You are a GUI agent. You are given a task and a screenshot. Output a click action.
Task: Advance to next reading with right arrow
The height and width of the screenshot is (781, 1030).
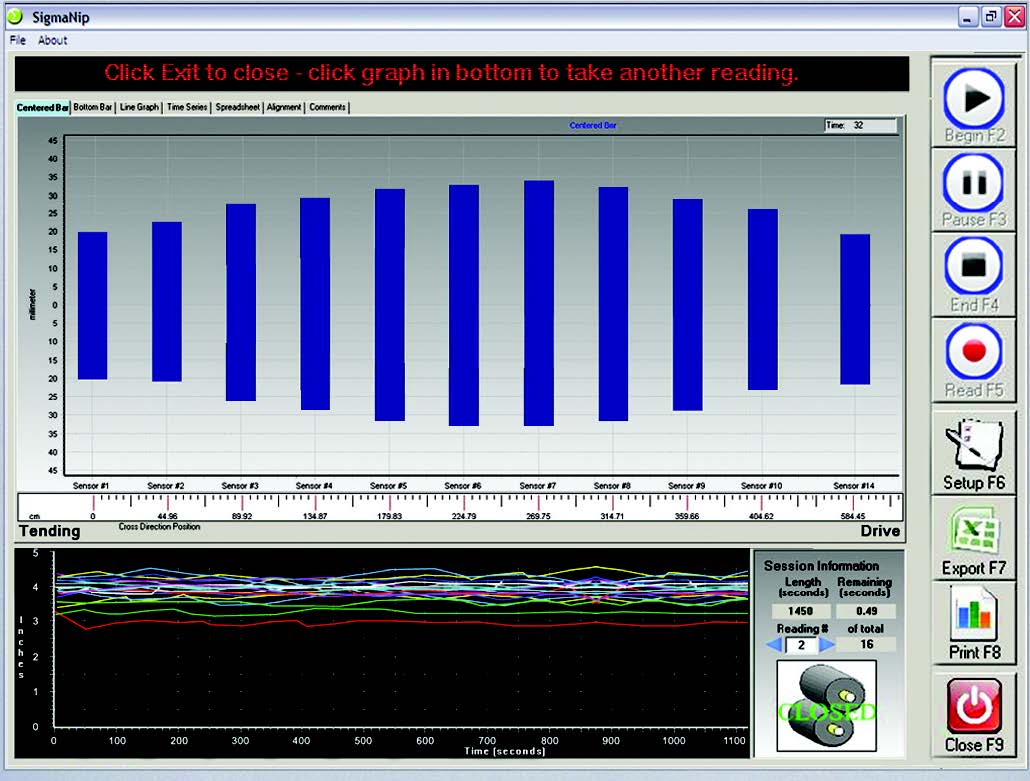tap(827, 645)
